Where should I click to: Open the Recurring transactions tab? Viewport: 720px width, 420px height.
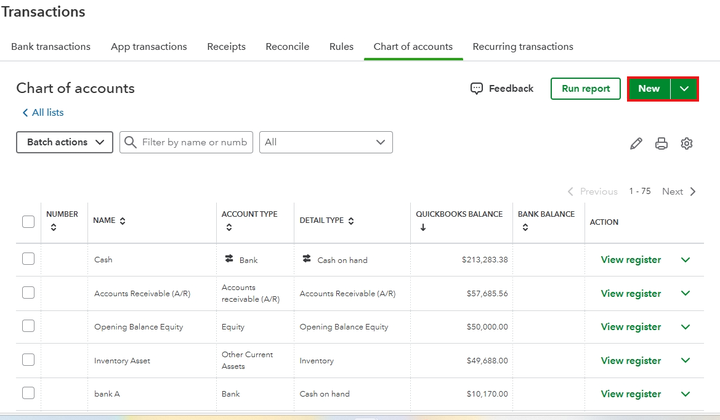523,47
